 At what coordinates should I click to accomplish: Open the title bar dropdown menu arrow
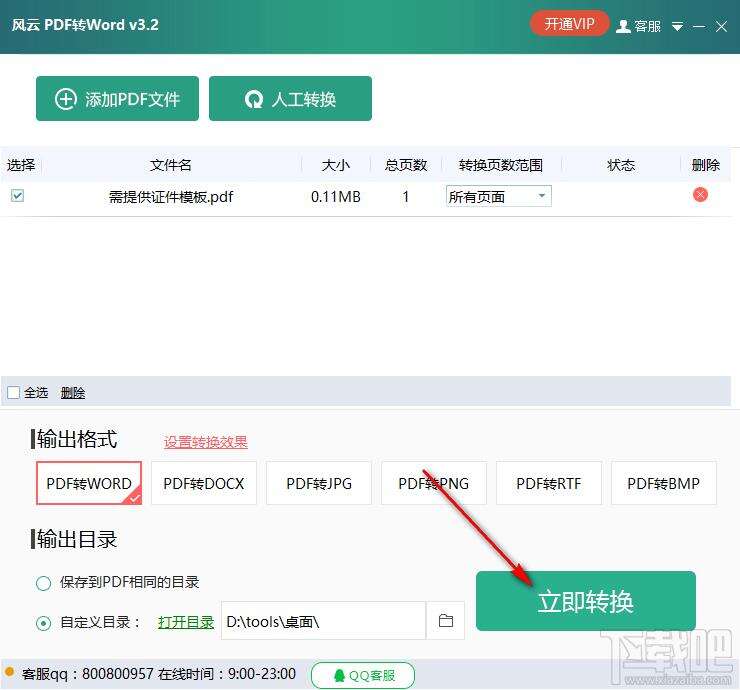tap(677, 26)
